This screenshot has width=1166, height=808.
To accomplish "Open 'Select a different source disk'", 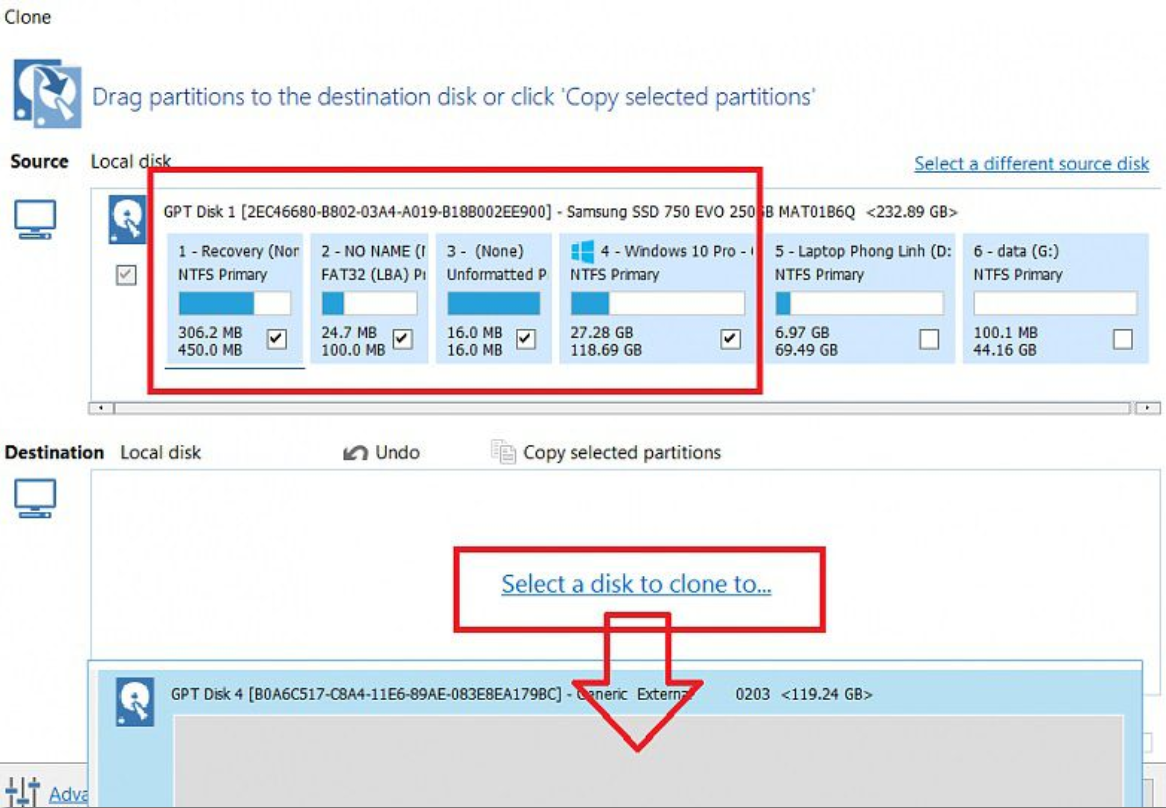I will [x=1034, y=164].
